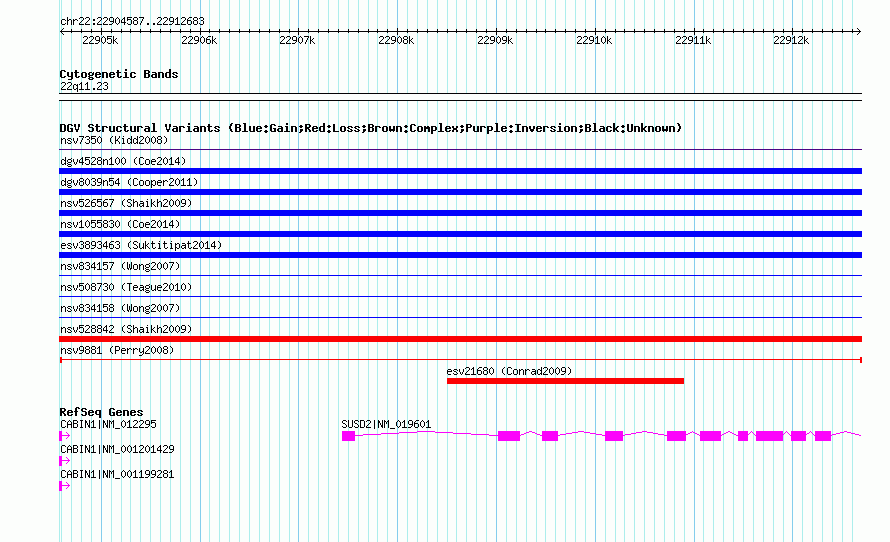Open the Cytogenetic Bands track heading
The image size is (890, 542).
[119, 74]
